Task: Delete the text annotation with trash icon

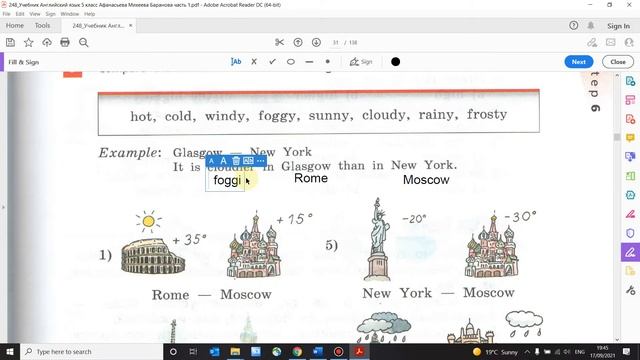Action: pyautogui.click(x=236, y=161)
